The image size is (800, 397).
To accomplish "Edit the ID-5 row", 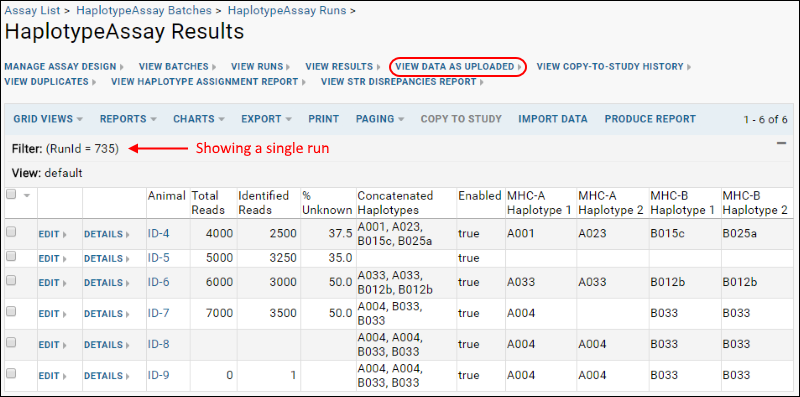I will coord(52,259).
